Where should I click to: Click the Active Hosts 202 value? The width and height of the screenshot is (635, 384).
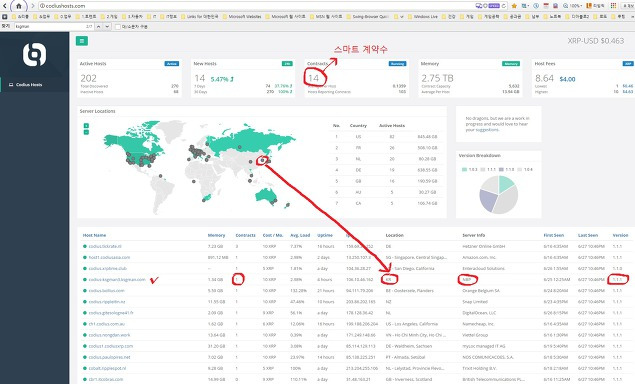[88, 78]
